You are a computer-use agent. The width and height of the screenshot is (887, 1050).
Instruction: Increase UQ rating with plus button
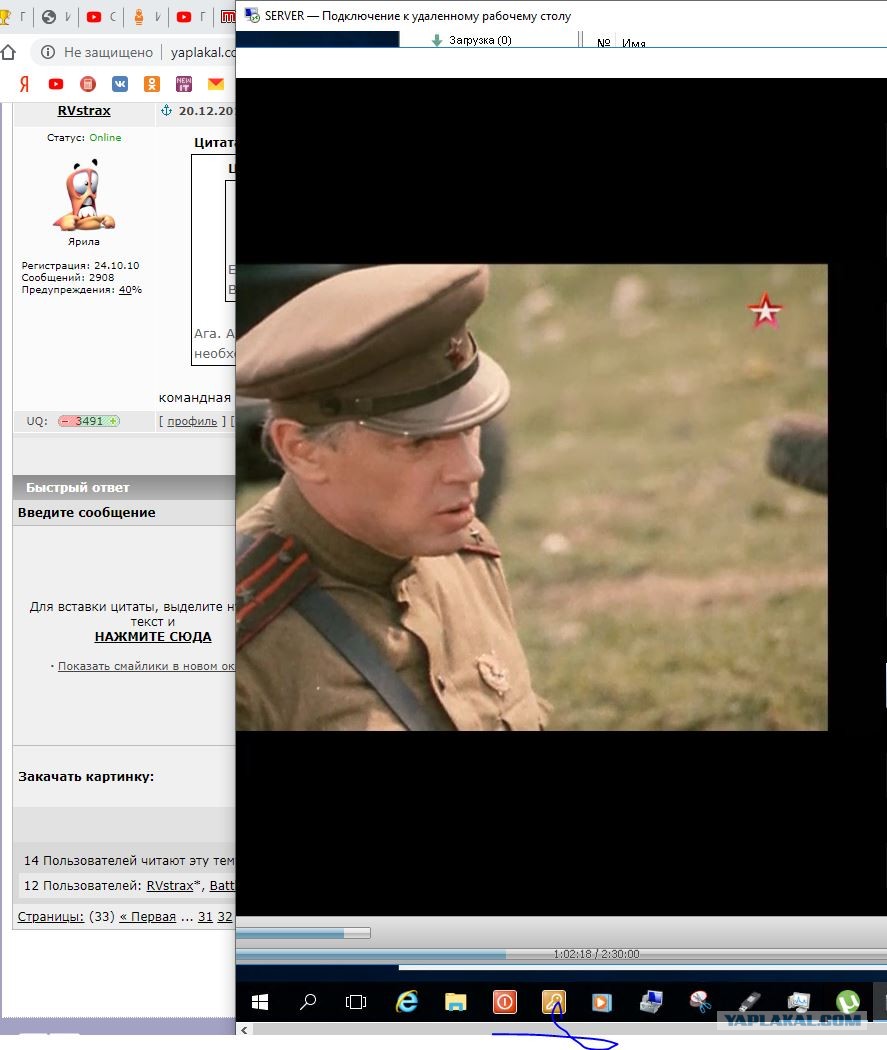point(113,421)
